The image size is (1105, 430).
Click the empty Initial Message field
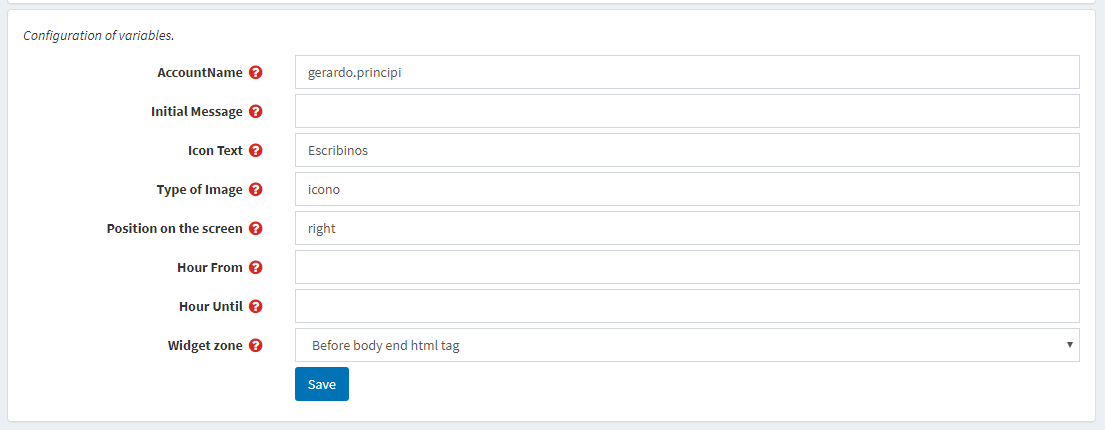pos(687,111)
